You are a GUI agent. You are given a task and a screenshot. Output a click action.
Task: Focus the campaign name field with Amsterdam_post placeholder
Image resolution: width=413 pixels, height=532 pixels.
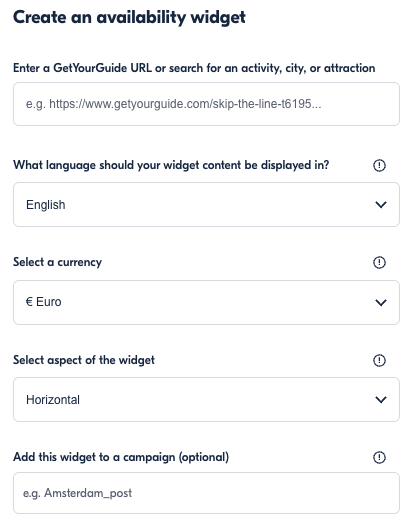[206, 493]
